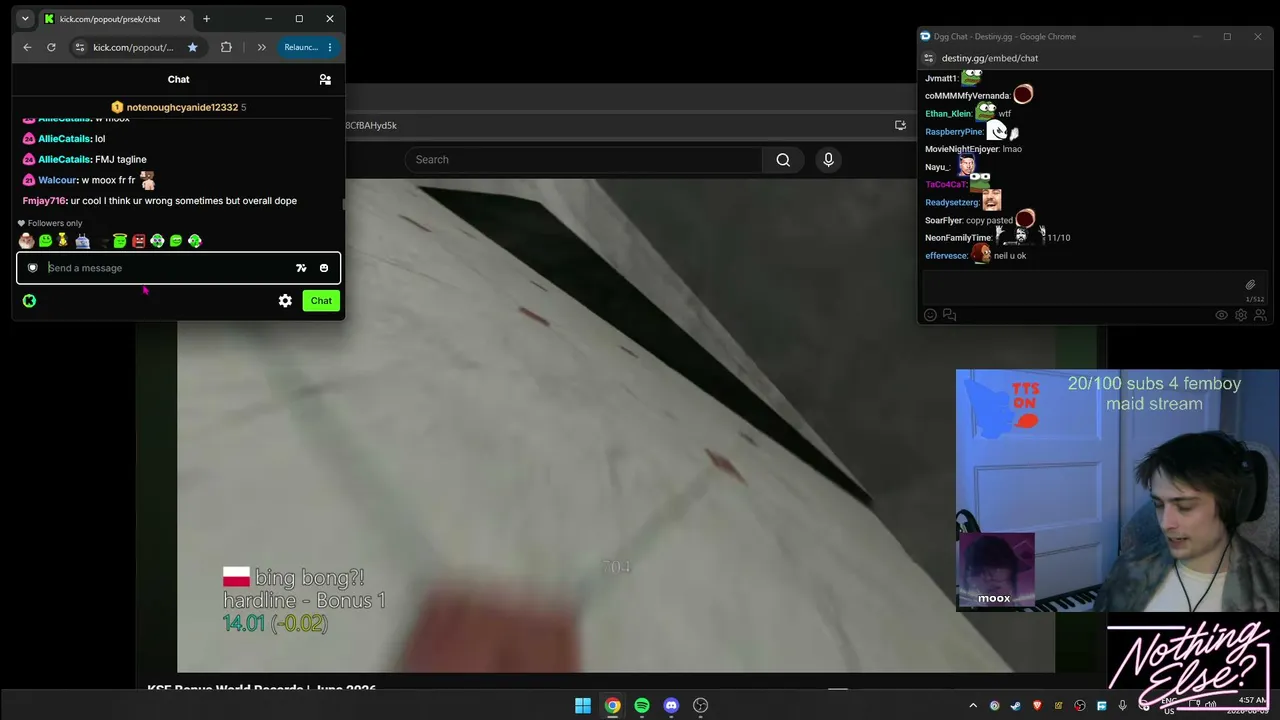Insert the last green quick emote in row
The image size is (1280, 720).
pyautogui.click(x=195, y=240)
